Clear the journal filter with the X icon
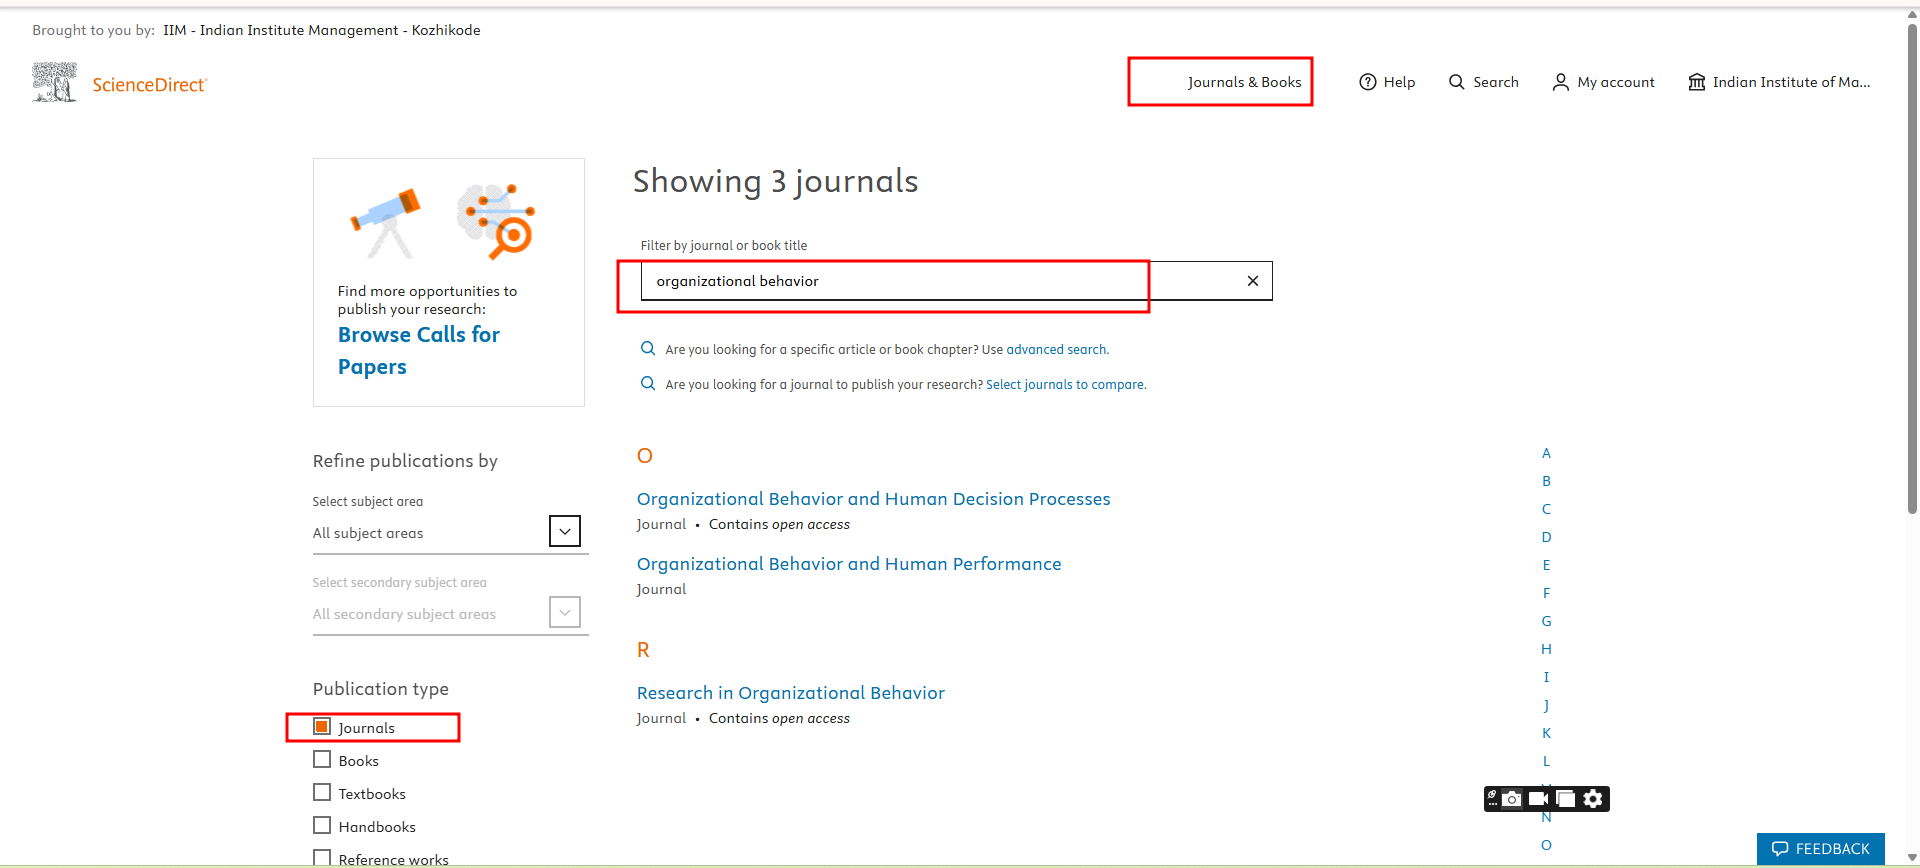The width and height of the screenshot is (1920, 868). click(1252, 281)
